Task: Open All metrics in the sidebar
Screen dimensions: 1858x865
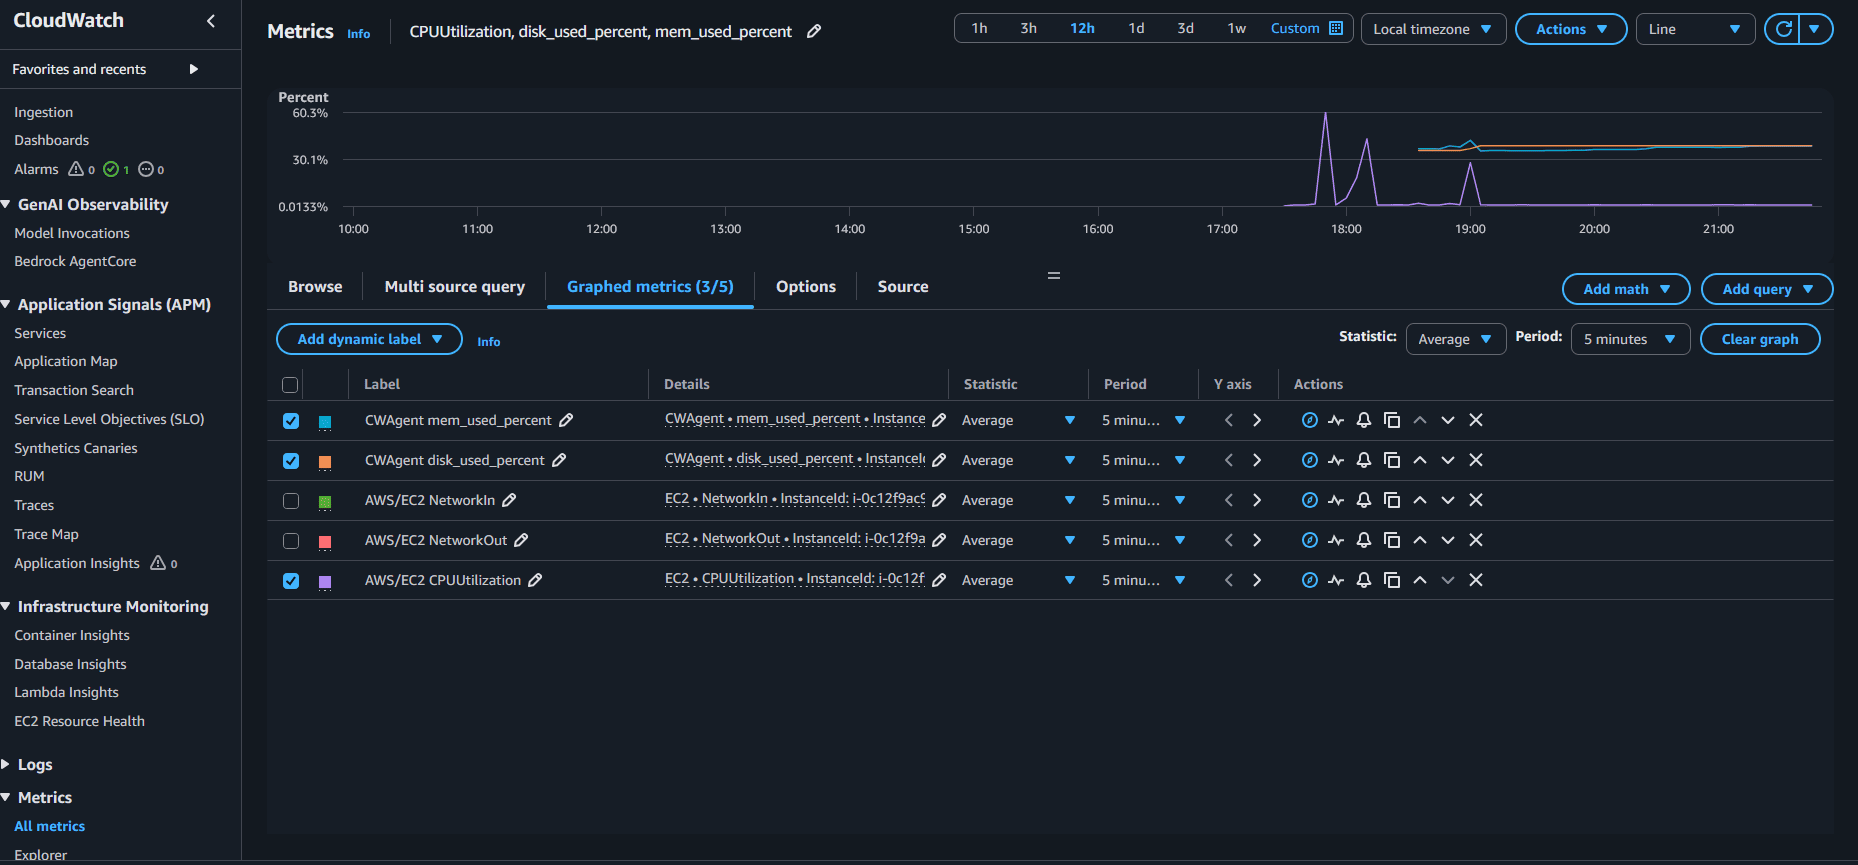Action: (x=50, y=826)
